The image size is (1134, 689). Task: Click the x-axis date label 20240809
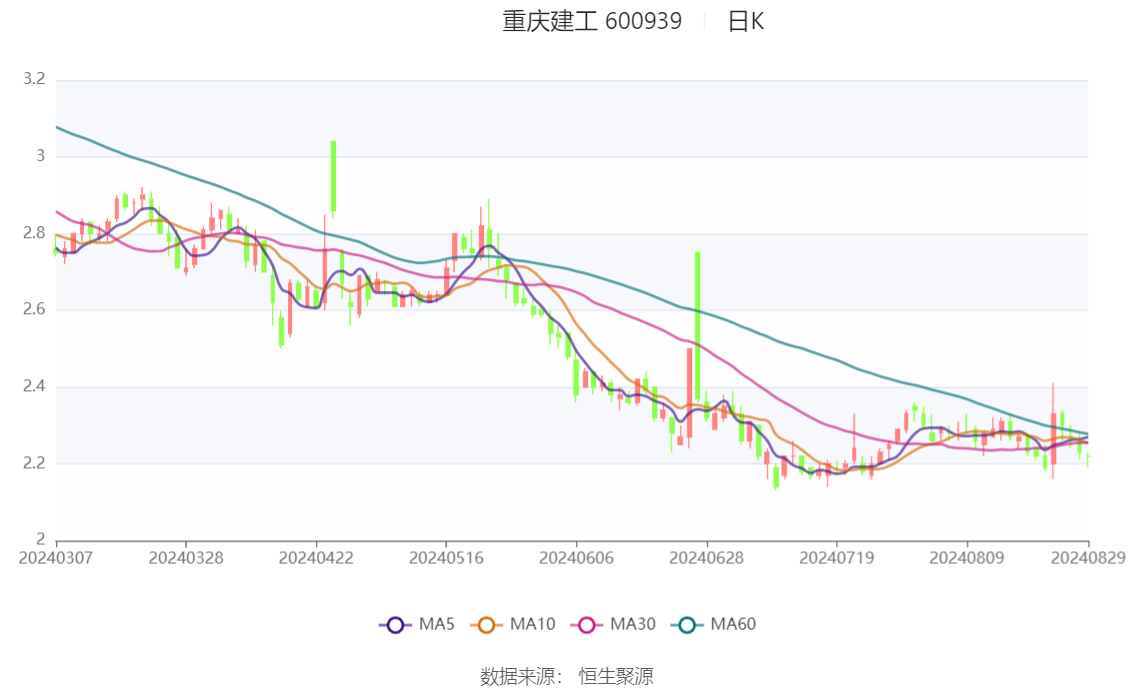pyautogui.click(x=967, y=558)
